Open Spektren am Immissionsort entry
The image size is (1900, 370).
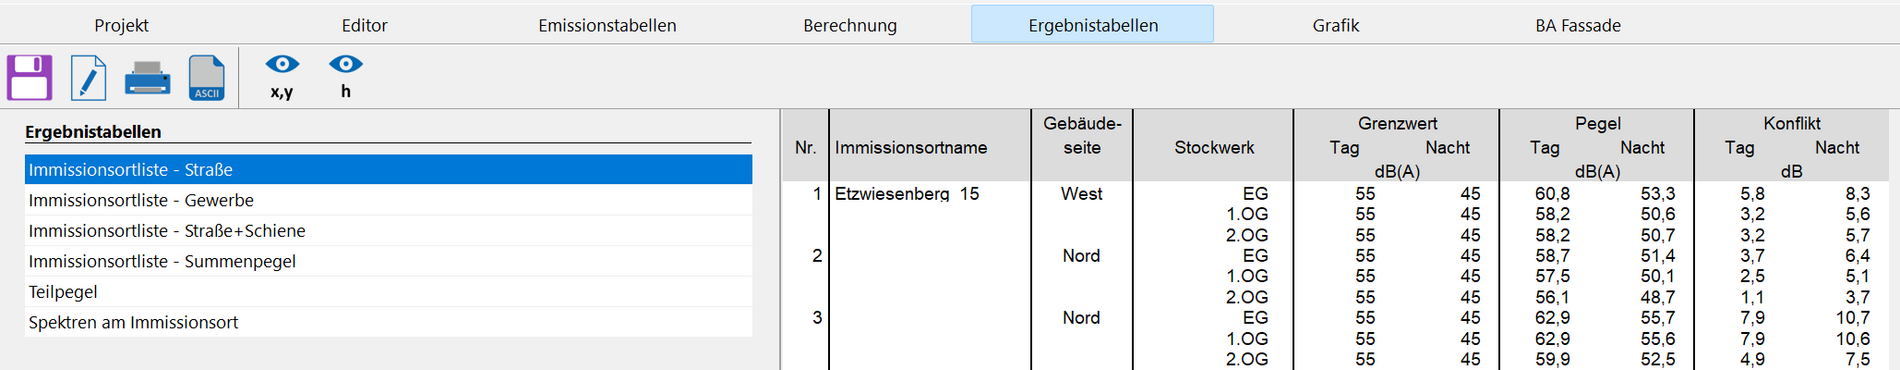tap(388, 322)
